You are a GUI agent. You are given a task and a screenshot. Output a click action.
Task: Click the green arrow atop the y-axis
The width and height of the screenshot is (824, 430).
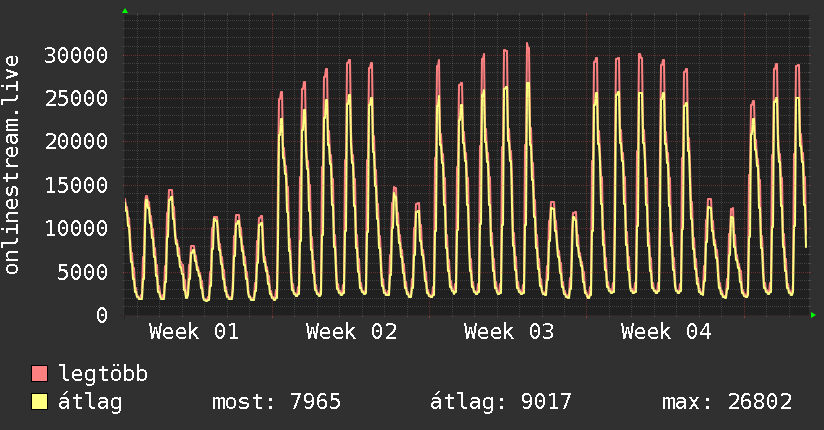[125, 11]
